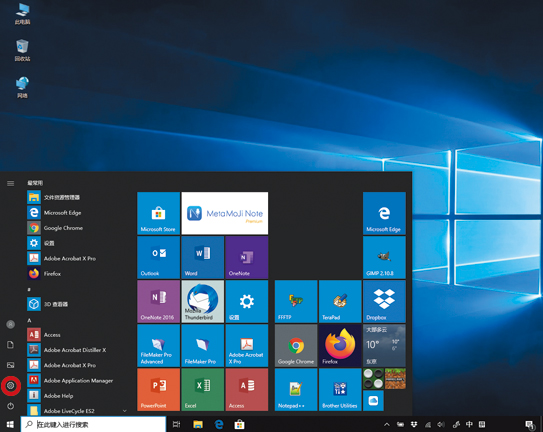
Task: Launch the Firefox tile
Action: click(340, 345)
